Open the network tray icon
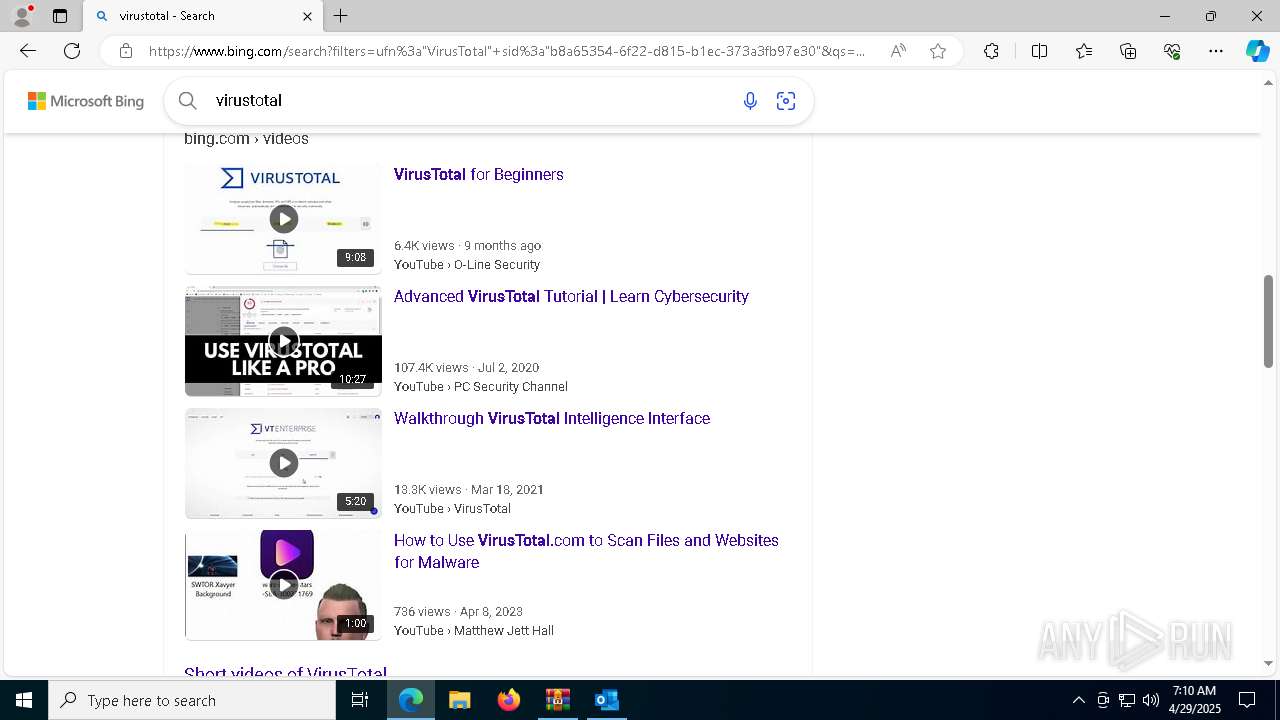 (x=1127, y=700)
